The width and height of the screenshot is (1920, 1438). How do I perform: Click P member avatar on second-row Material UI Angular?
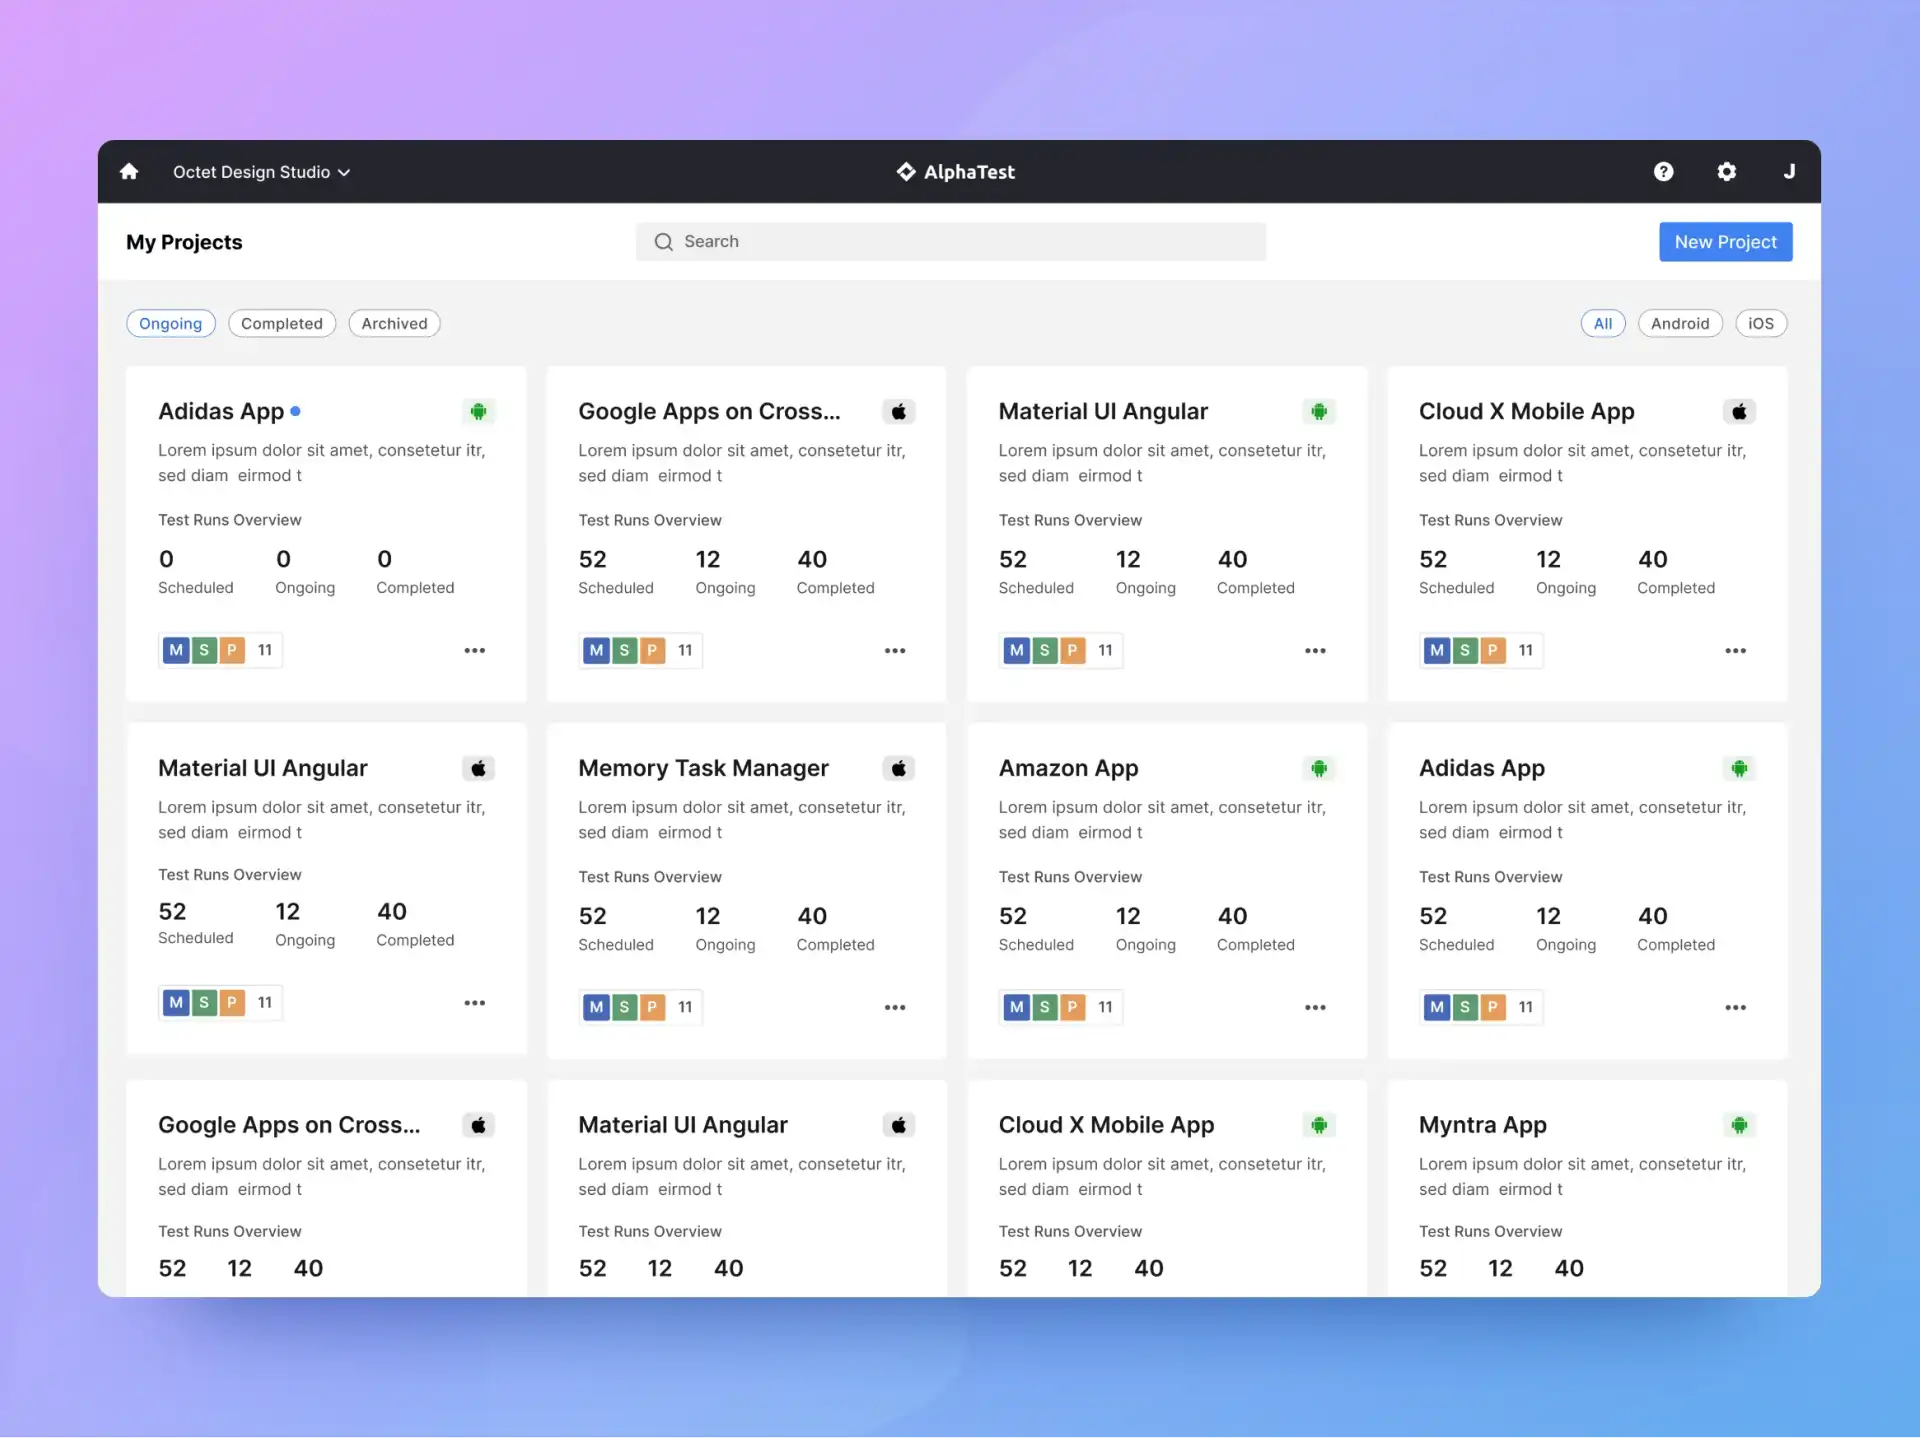coord(232,1002)
